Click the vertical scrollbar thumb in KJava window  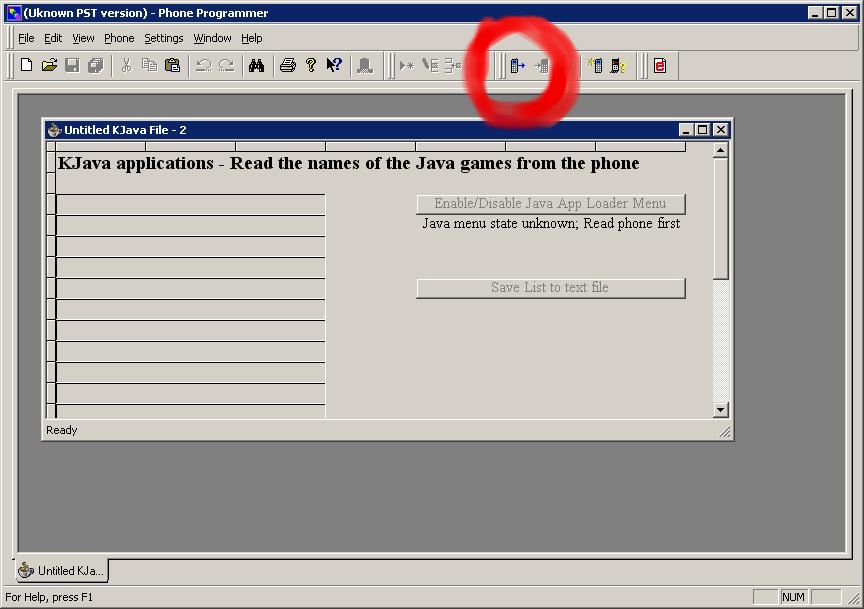(x=720, y=218)
